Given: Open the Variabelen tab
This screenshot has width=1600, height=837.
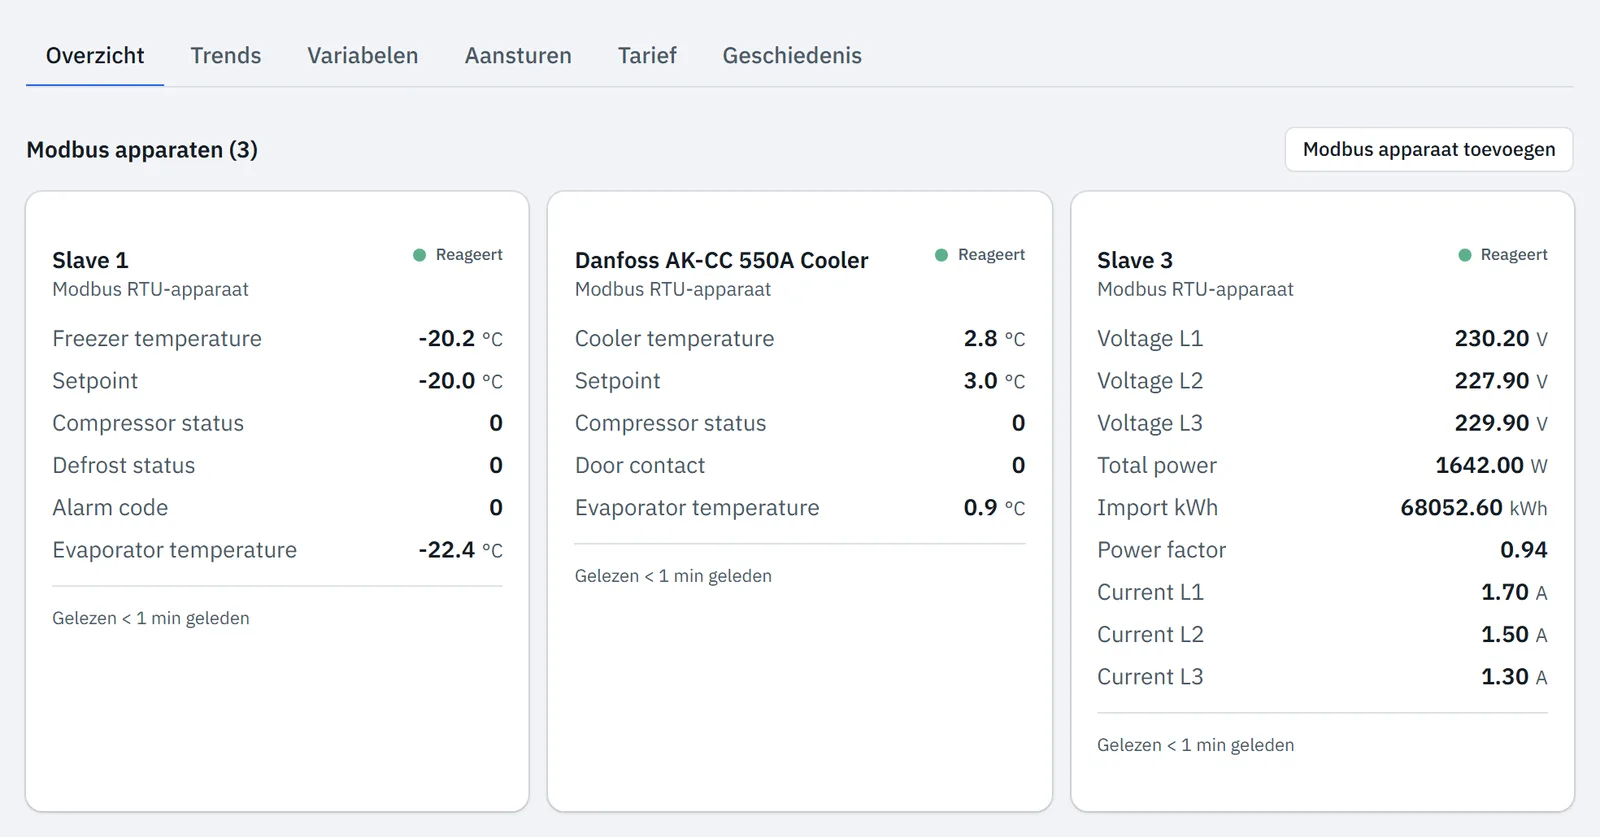Looking at the screenshot, I should coord(363,56).
